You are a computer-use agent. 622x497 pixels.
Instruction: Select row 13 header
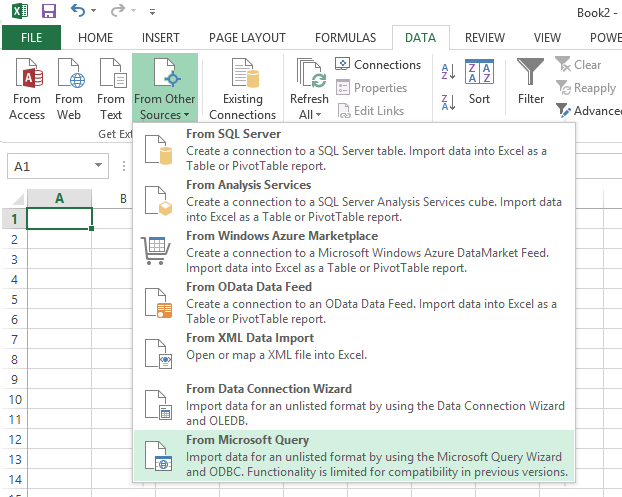tap(14, 459)
